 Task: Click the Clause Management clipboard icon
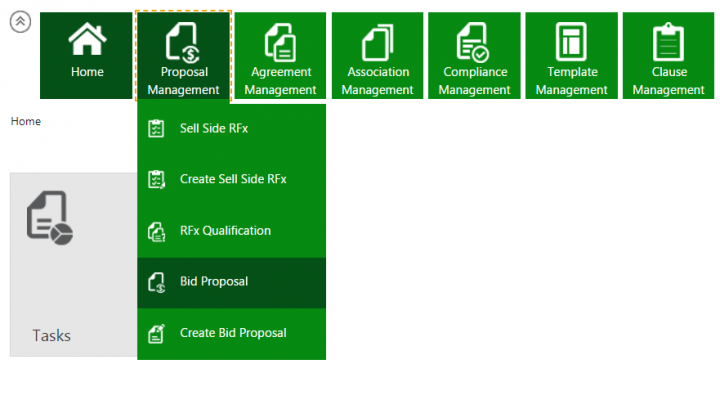point(667,43)
